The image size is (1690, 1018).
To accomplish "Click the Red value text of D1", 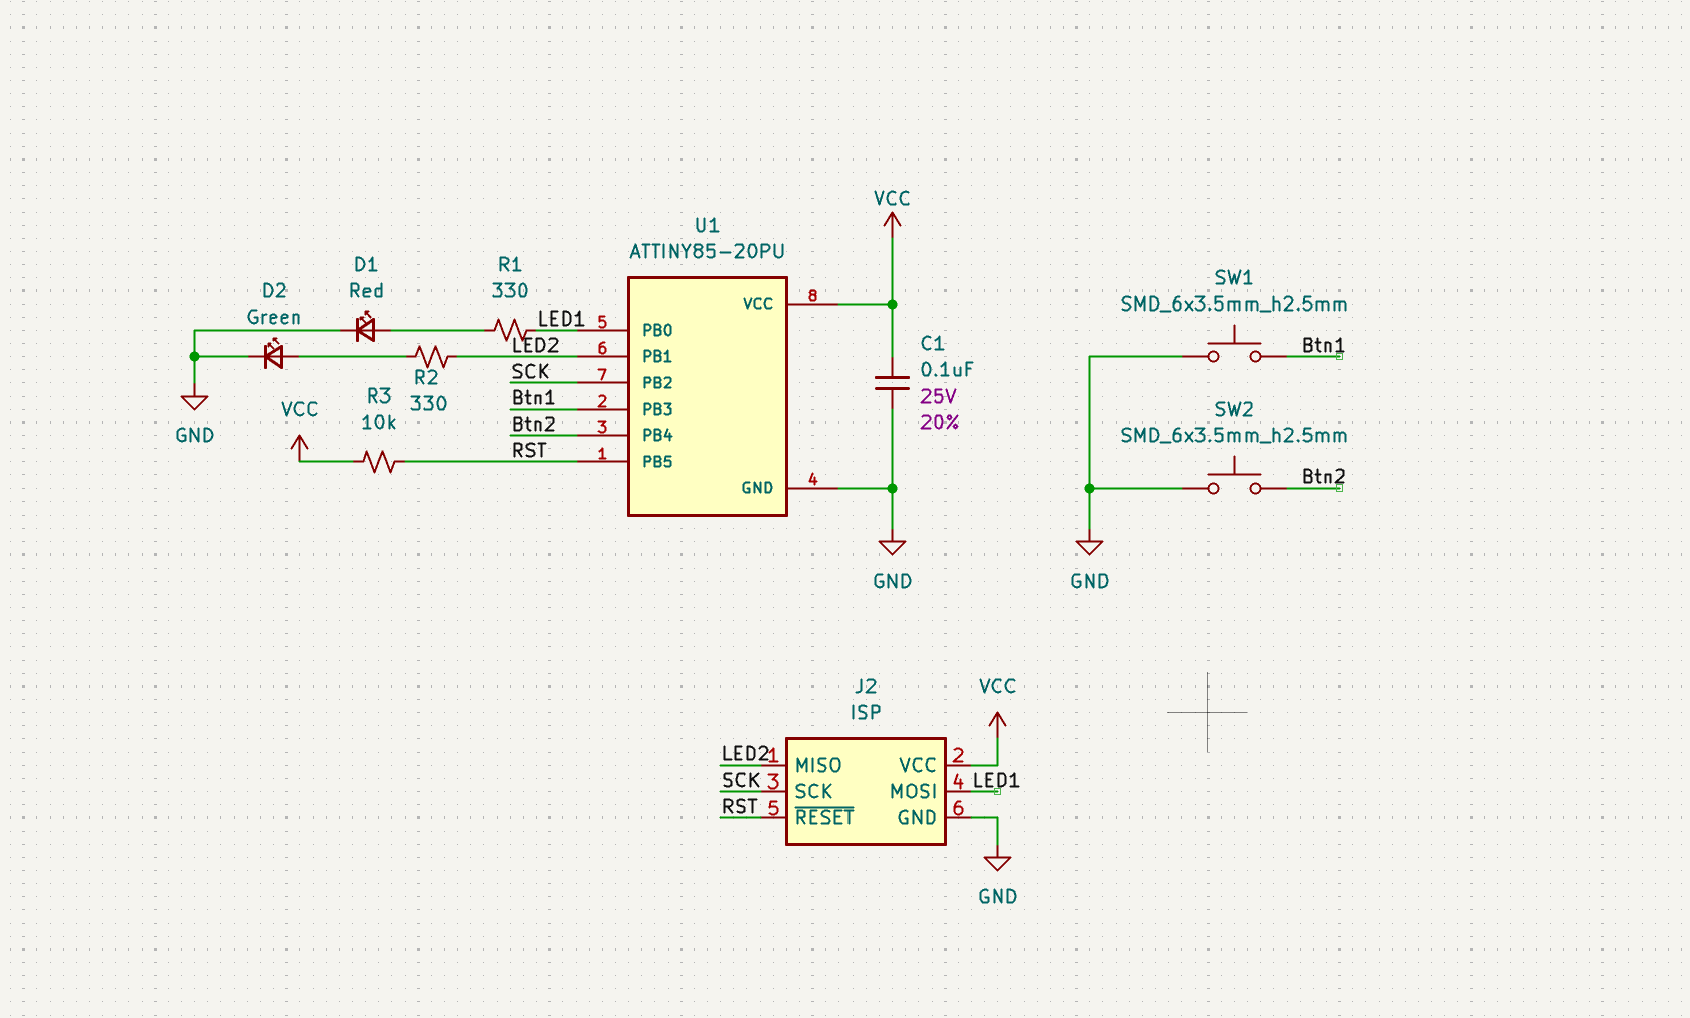I will coord(366,290).
